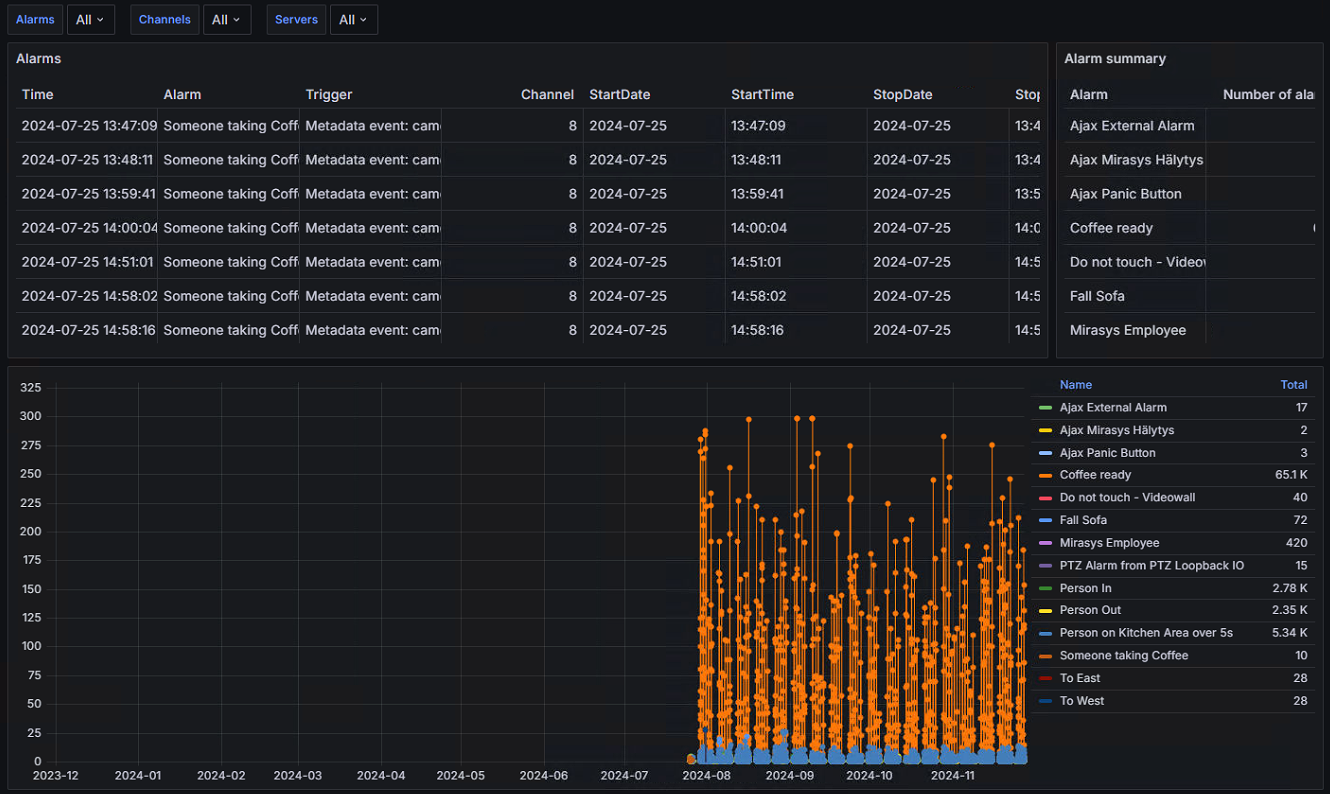The width and height of the screenshot is (1330, 794).
Task: Click Person Out legend color marker
Action: click(x=1045, y=610)
